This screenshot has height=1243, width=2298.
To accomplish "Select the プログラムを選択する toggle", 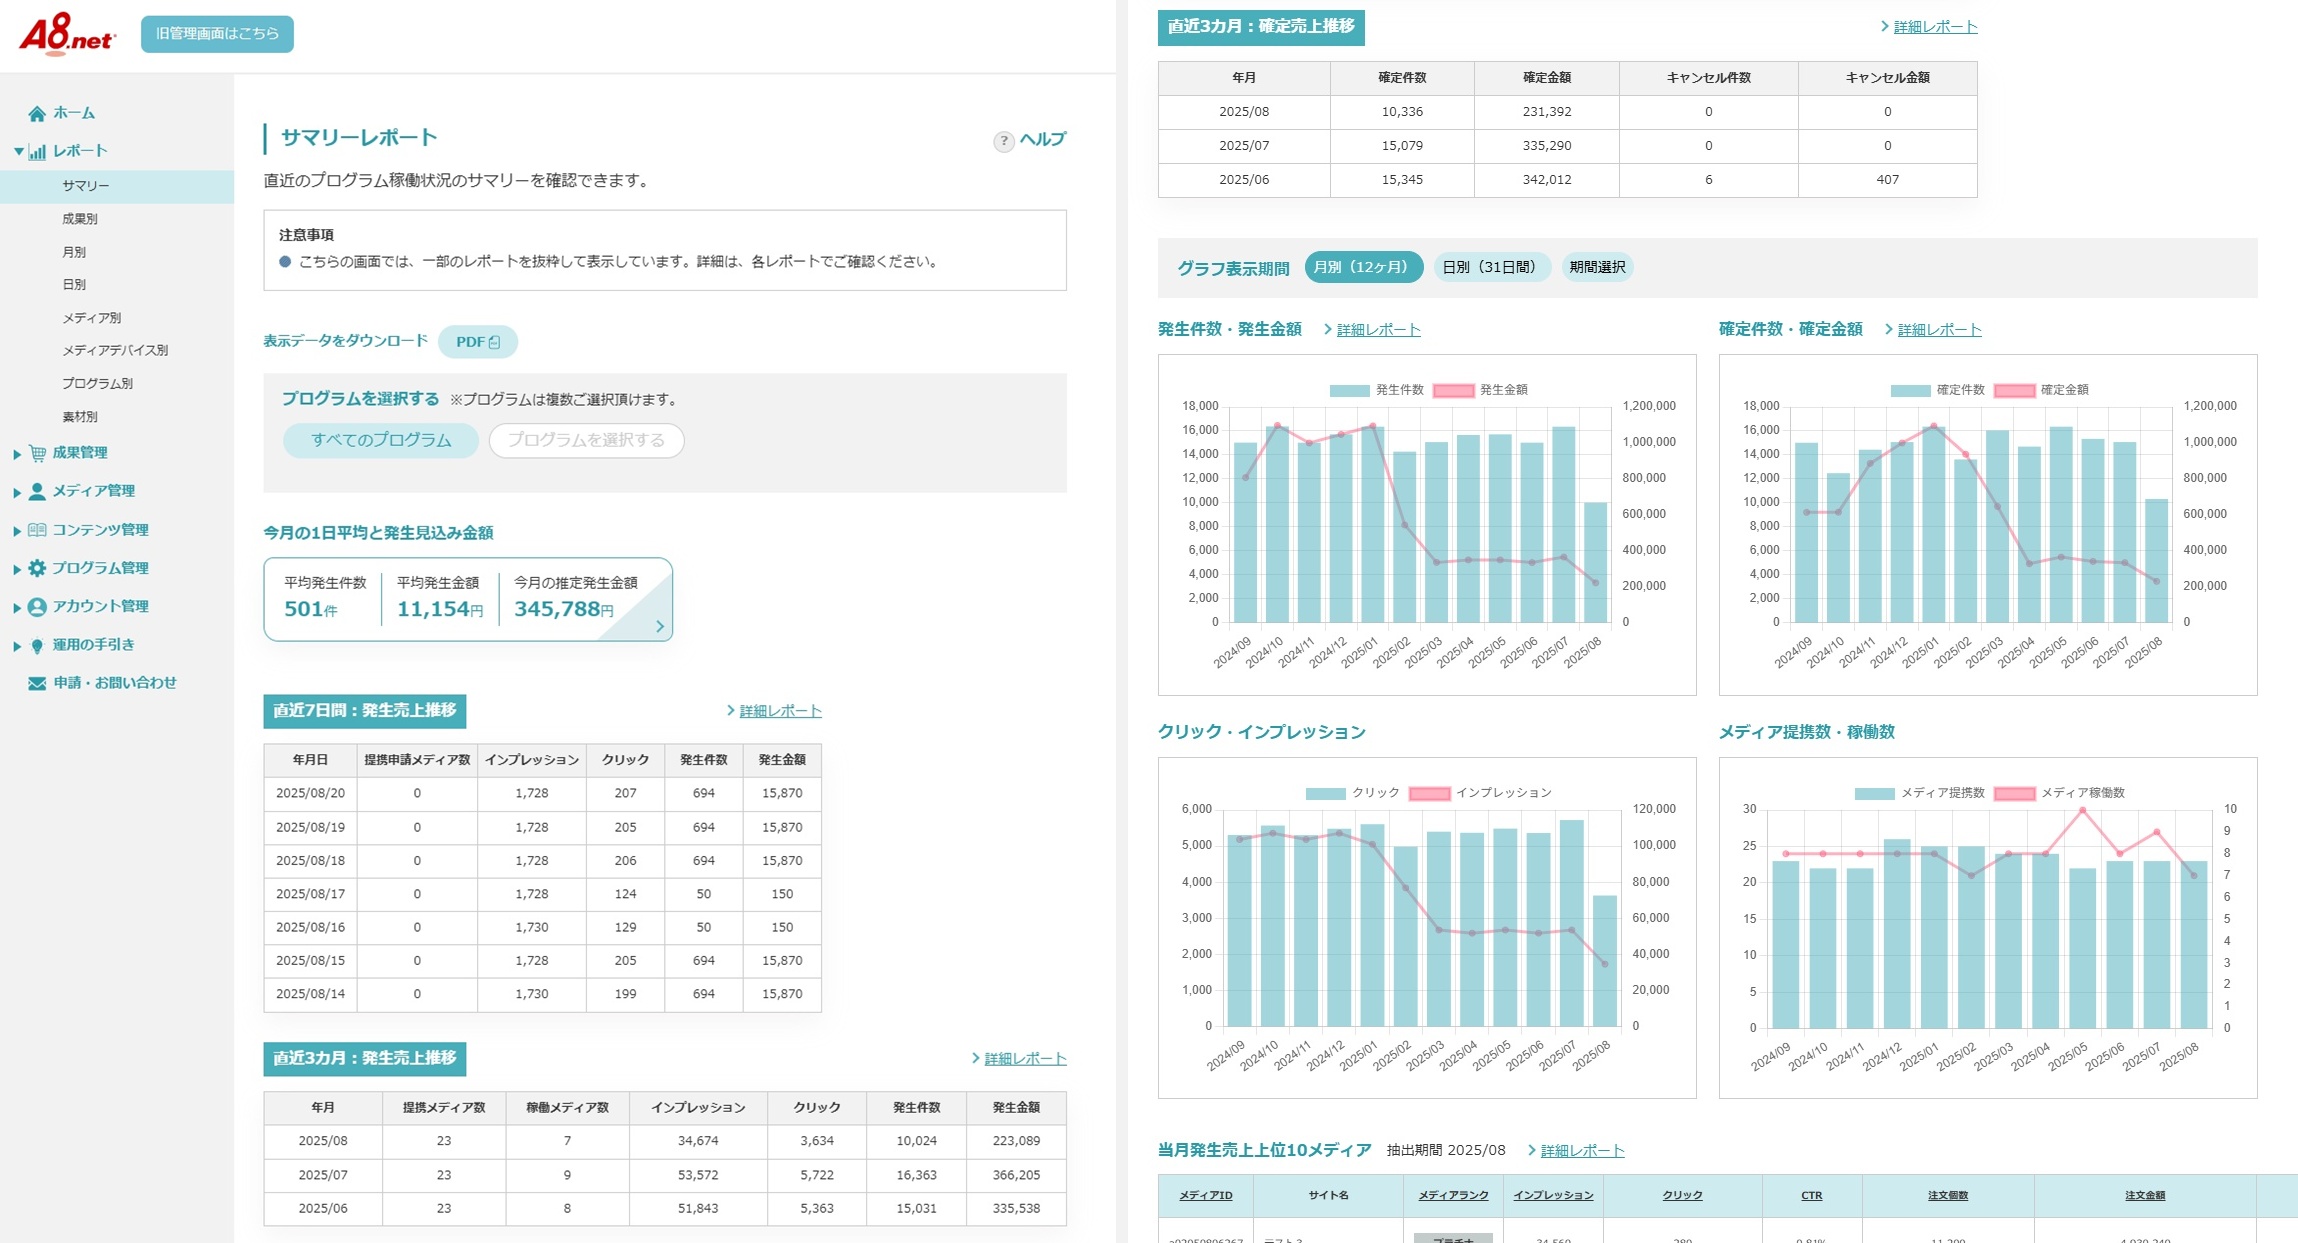I will tap(586, 440).
